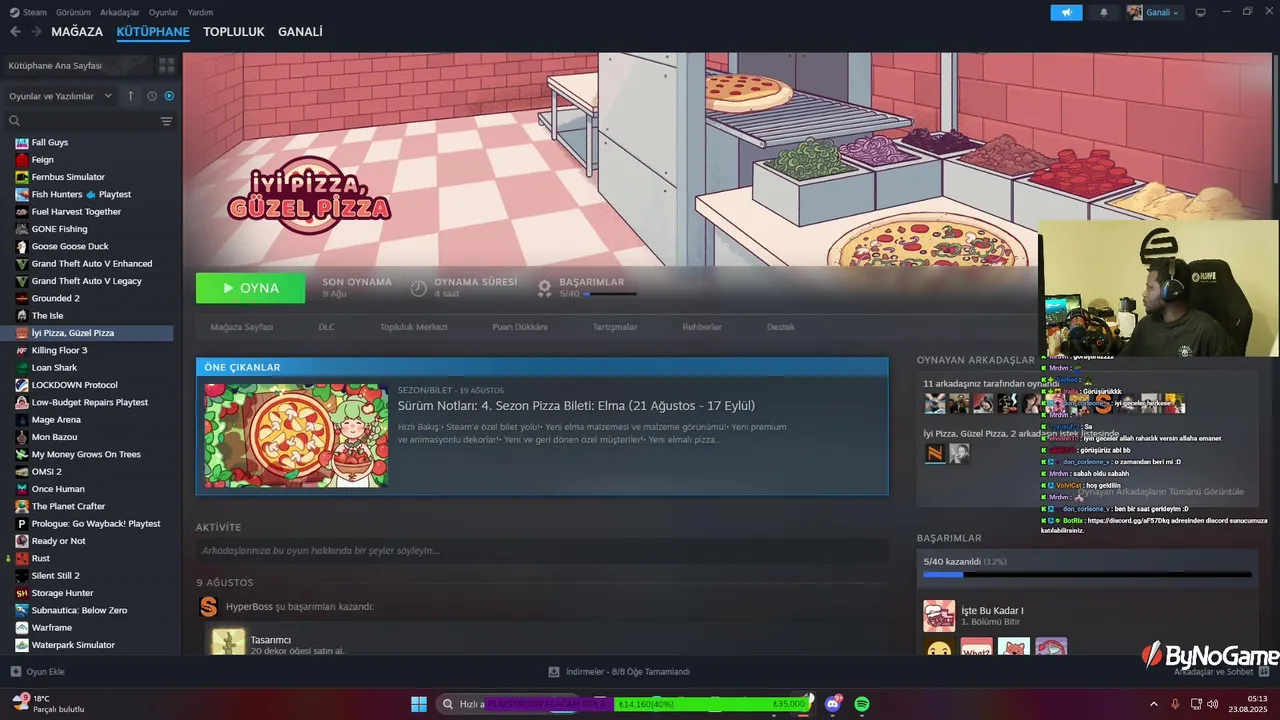This screenshot has height=720, width=1280.
Task: Click HyperBoss user avatar in activity feed
Action: click(x=208, y=607)
